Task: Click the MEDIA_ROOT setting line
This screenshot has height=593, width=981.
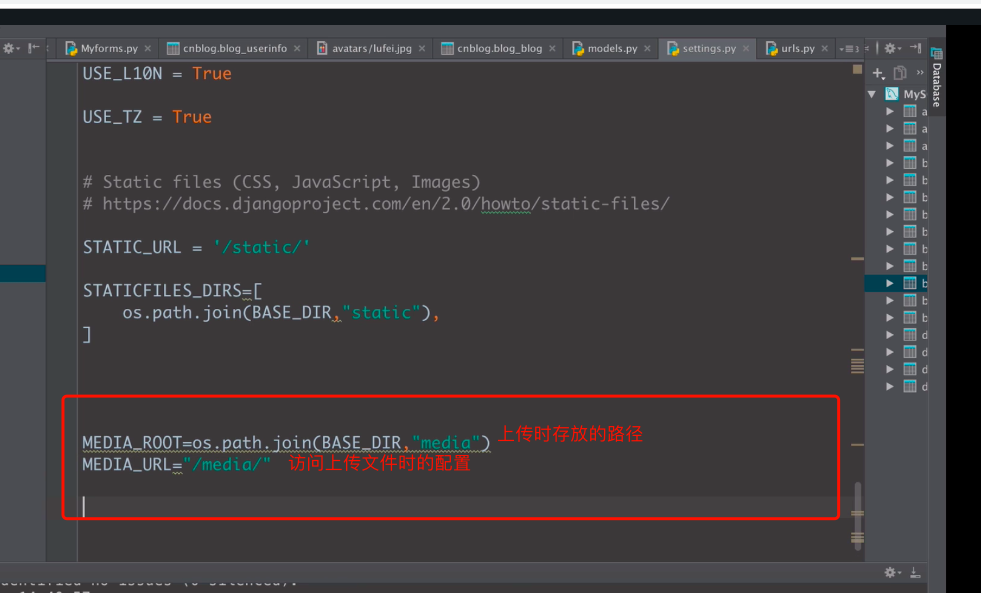Action: point(287,443)
